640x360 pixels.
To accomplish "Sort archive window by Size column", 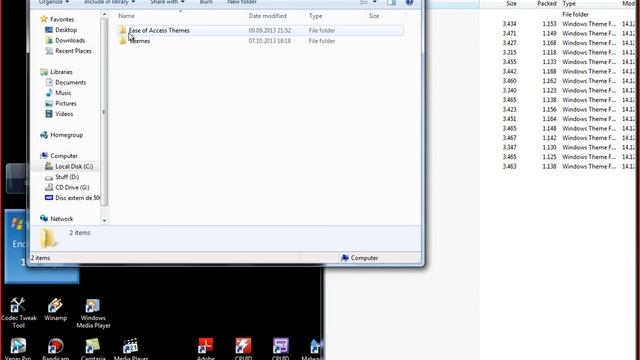I will point(511,3).
